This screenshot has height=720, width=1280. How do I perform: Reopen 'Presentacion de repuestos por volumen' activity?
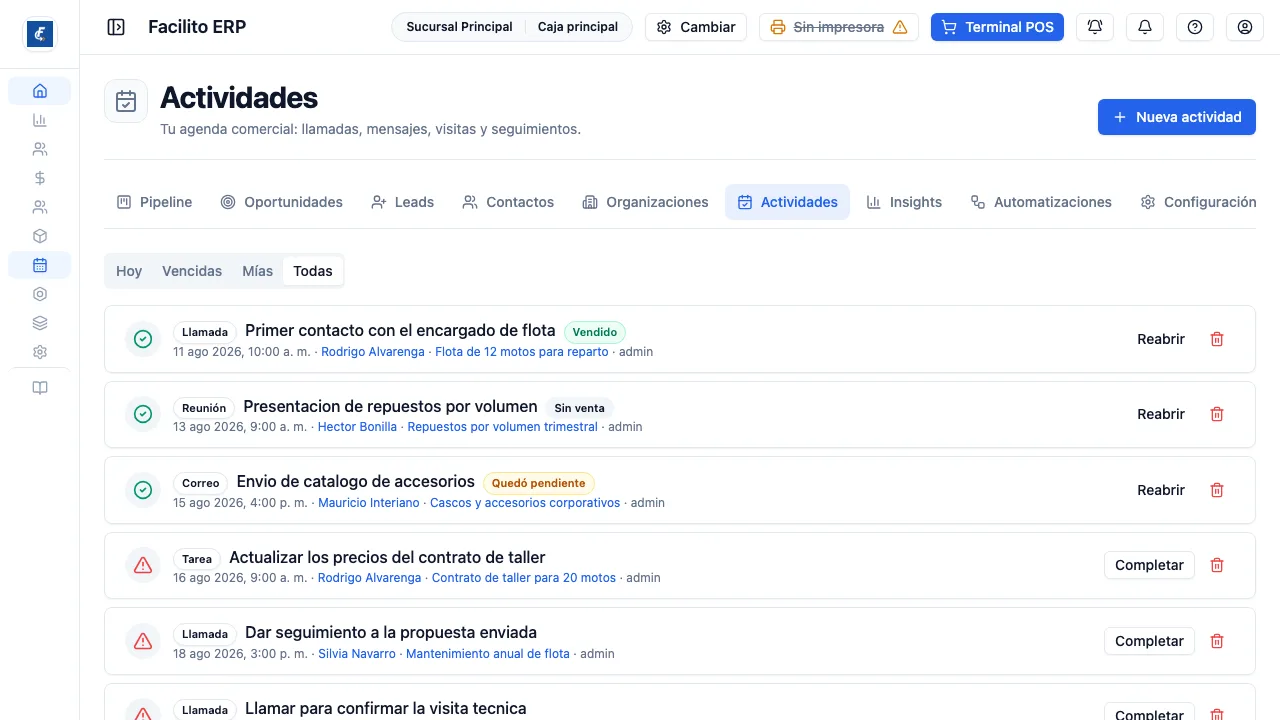coord(1161,414)
